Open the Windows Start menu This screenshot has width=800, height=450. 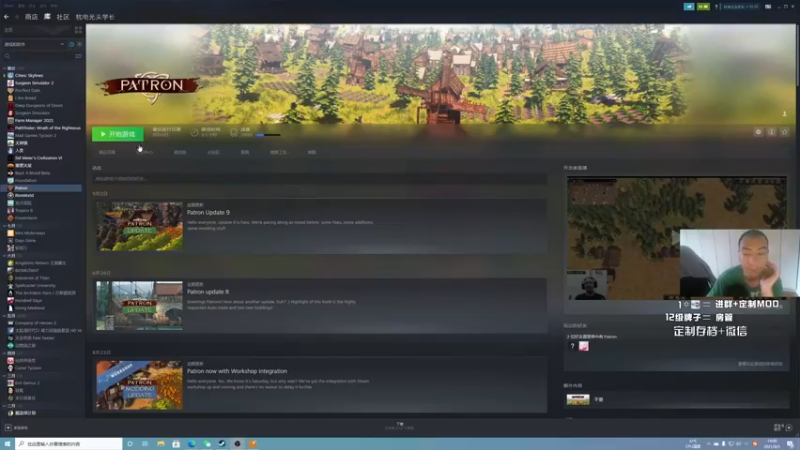(x=7, y=444)
